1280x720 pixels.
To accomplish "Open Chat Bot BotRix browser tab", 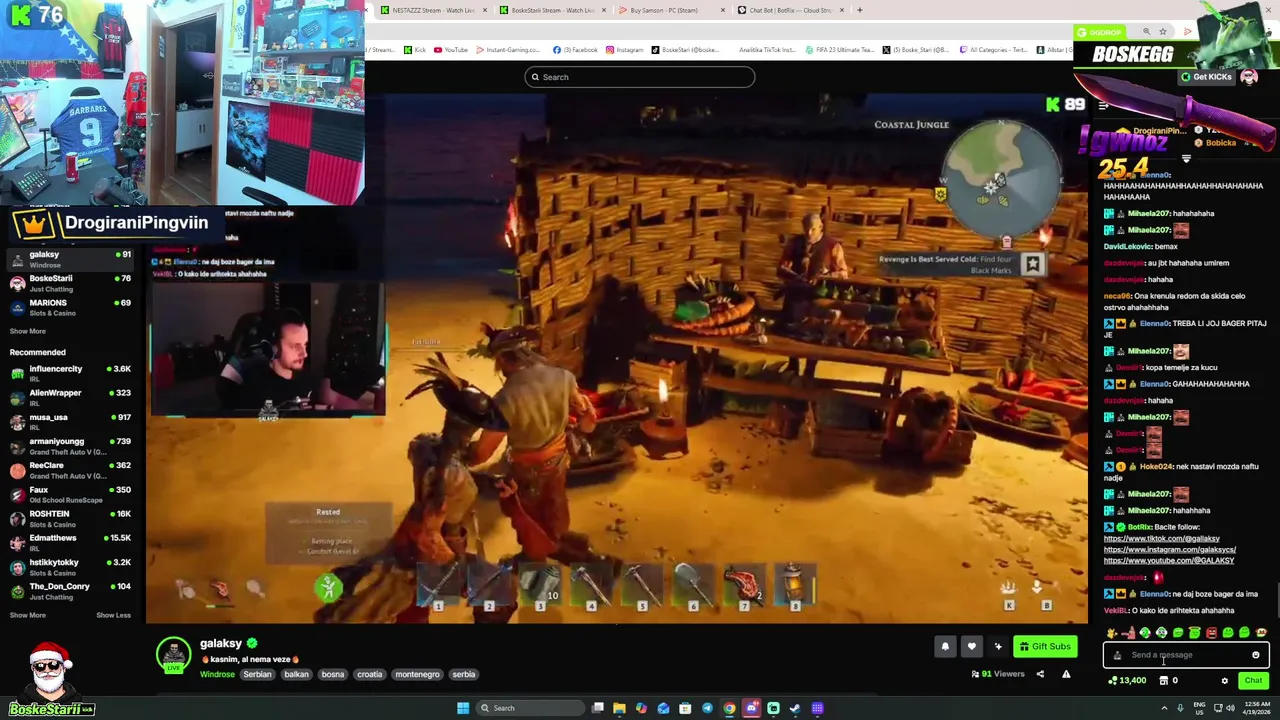I will coord(790,10).
